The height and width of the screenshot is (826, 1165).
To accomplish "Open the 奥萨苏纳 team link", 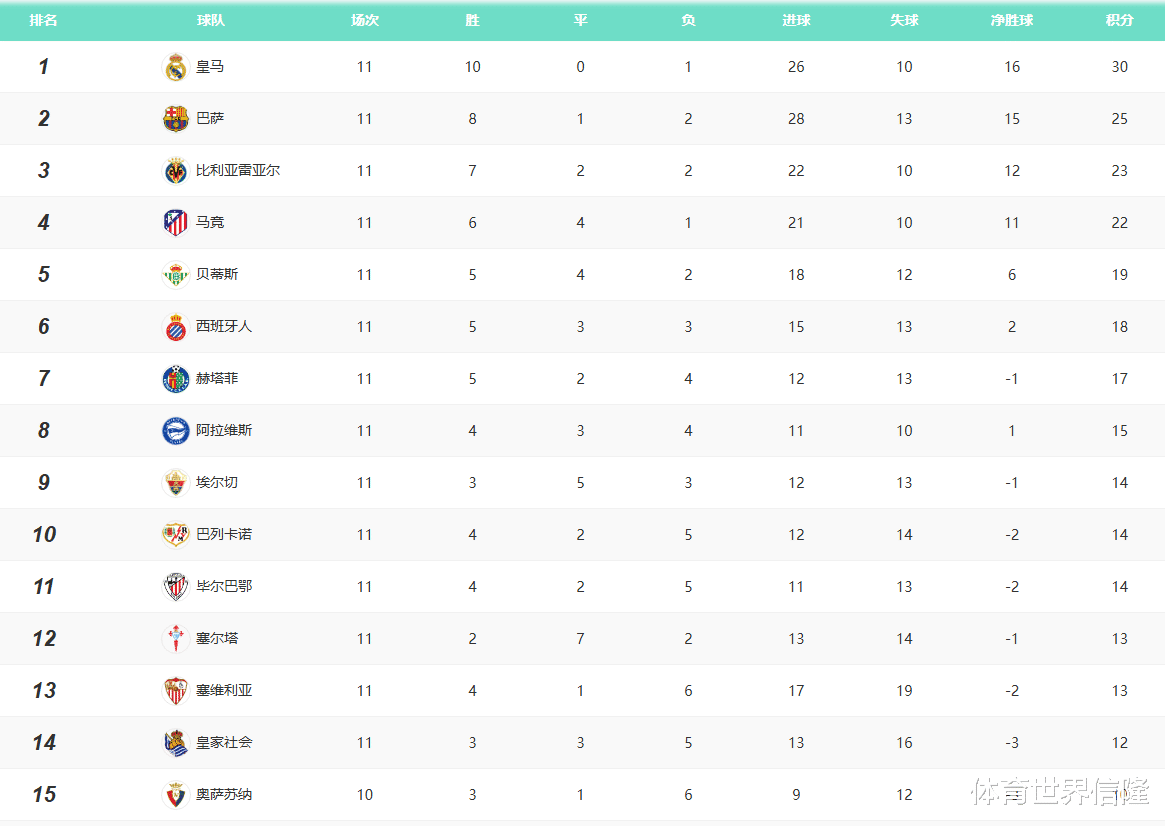I will pyautogui.click(x=224, y=795).
